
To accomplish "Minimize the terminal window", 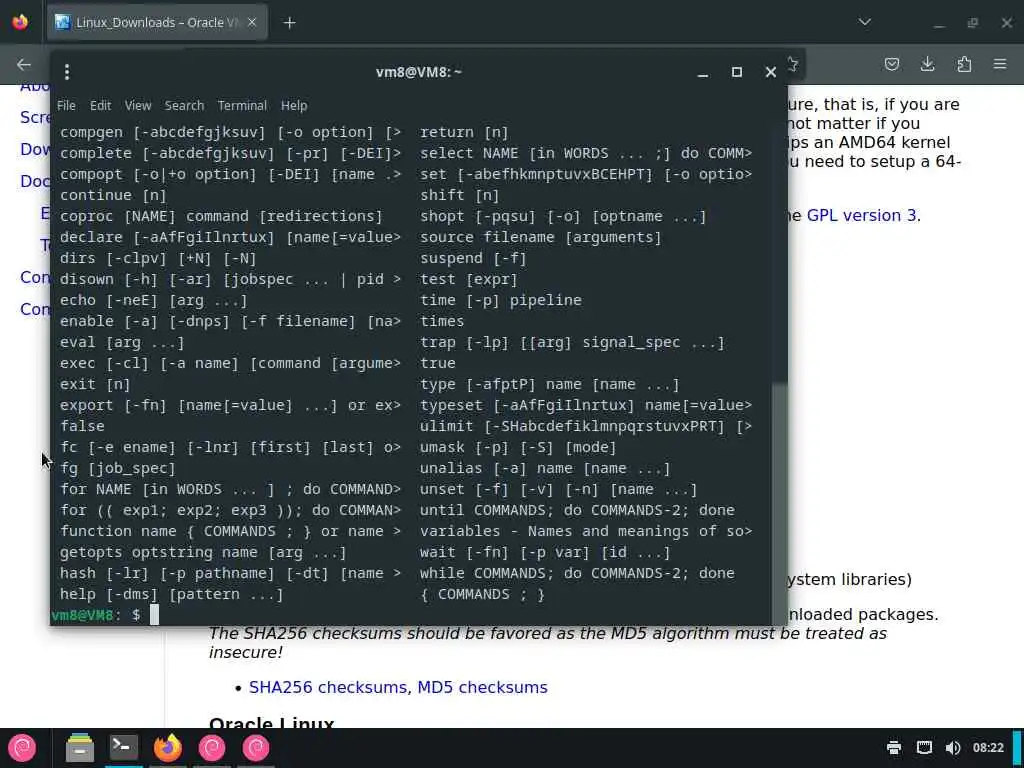I will 703,72.
